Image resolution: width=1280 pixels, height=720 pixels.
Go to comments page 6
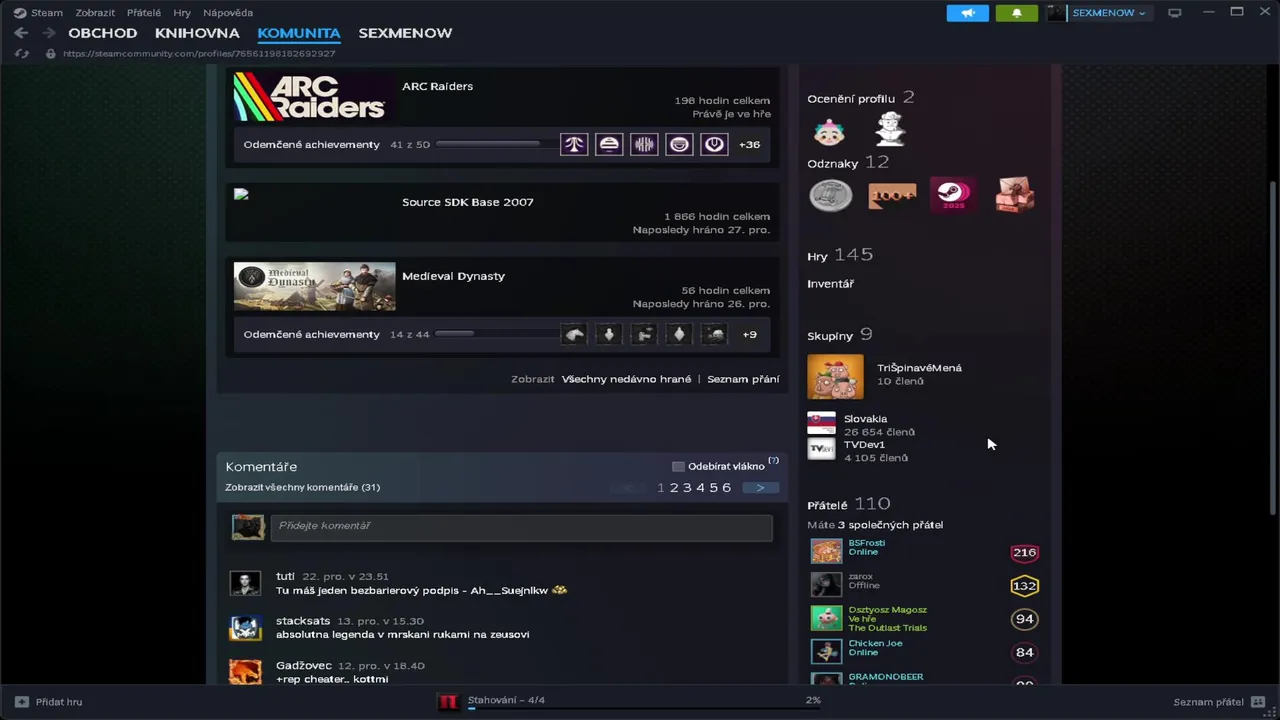point(726,487)
